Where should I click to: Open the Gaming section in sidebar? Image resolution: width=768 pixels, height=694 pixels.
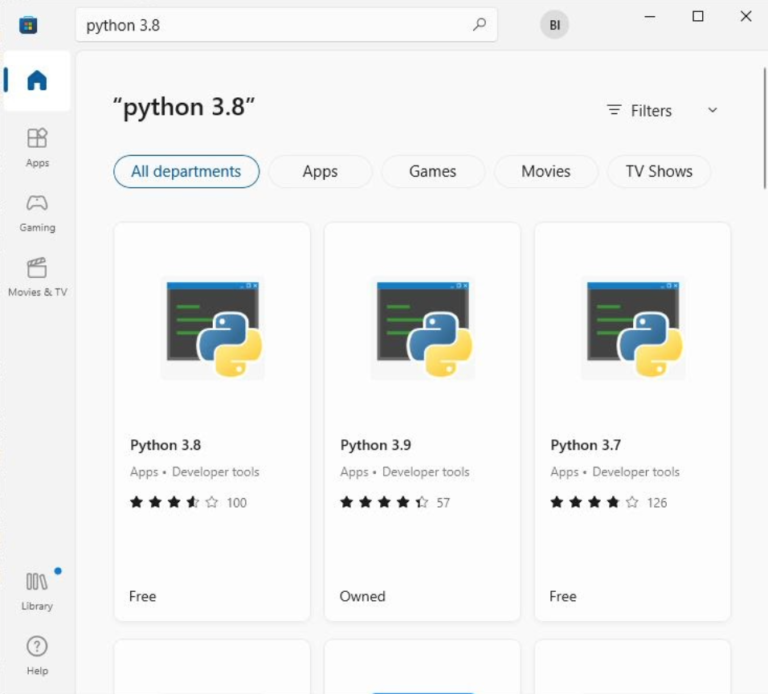tap(37, 211)
